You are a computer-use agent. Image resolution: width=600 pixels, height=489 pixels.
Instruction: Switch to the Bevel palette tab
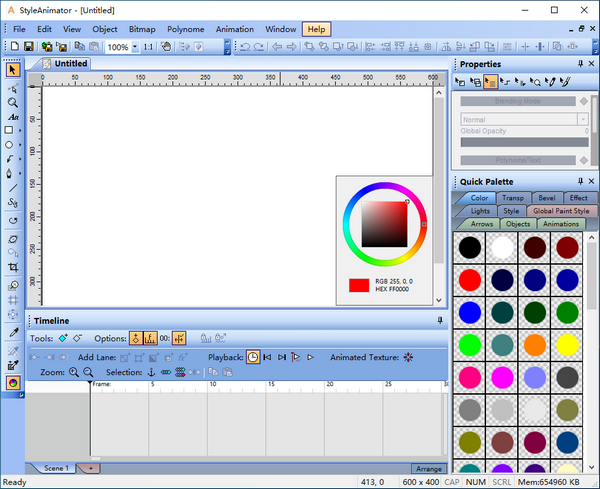[x=545, y=198]
